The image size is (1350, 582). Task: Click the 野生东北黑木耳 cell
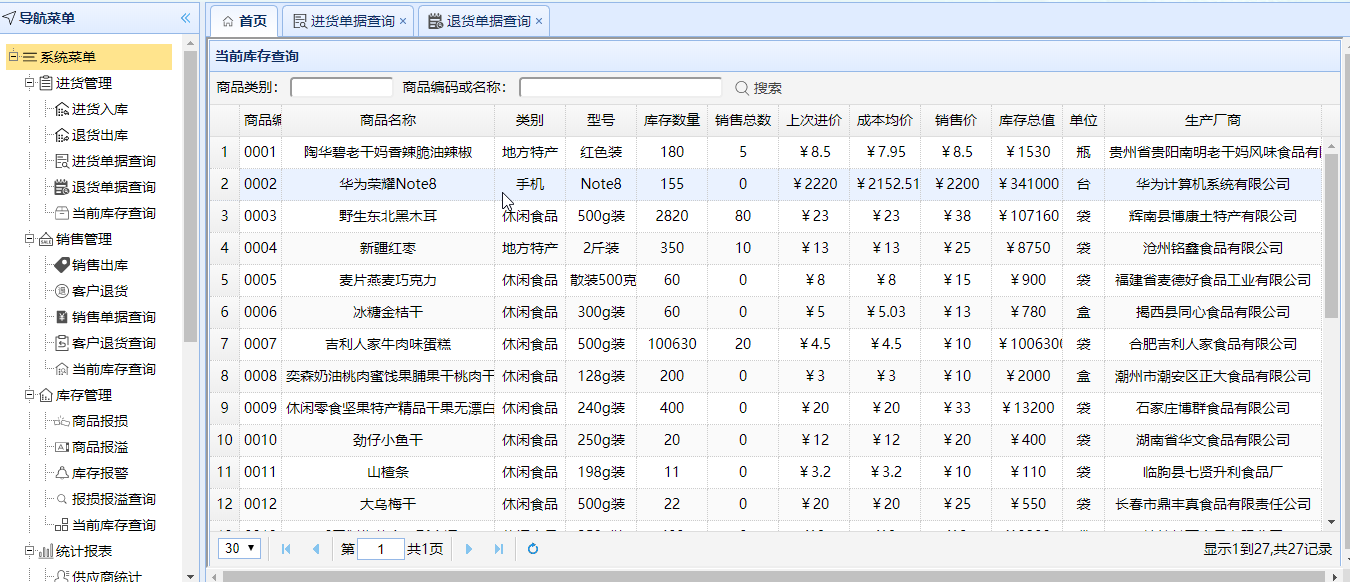coord(388,216)
